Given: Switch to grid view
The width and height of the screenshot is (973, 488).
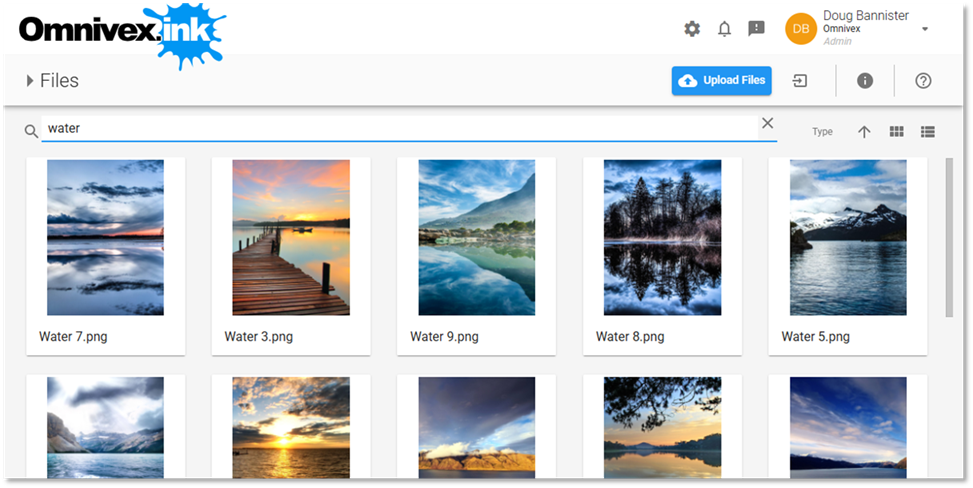Looking at the screenshot, I should tap(896, 132).
